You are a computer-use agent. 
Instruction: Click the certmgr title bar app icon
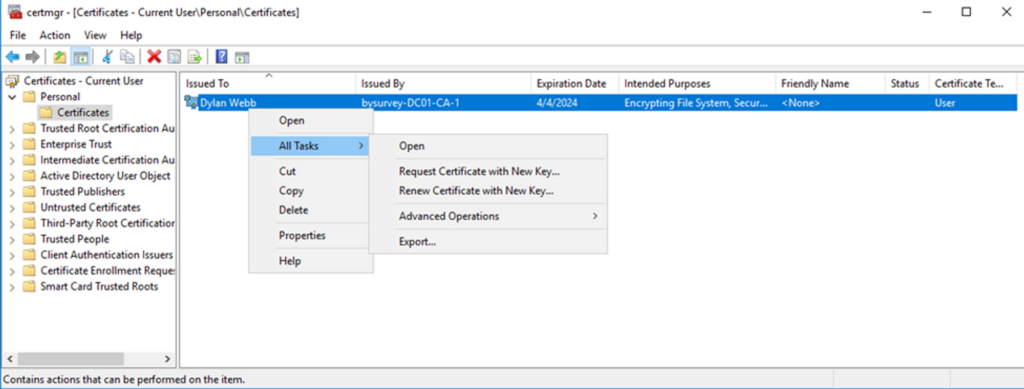(15, 12)
